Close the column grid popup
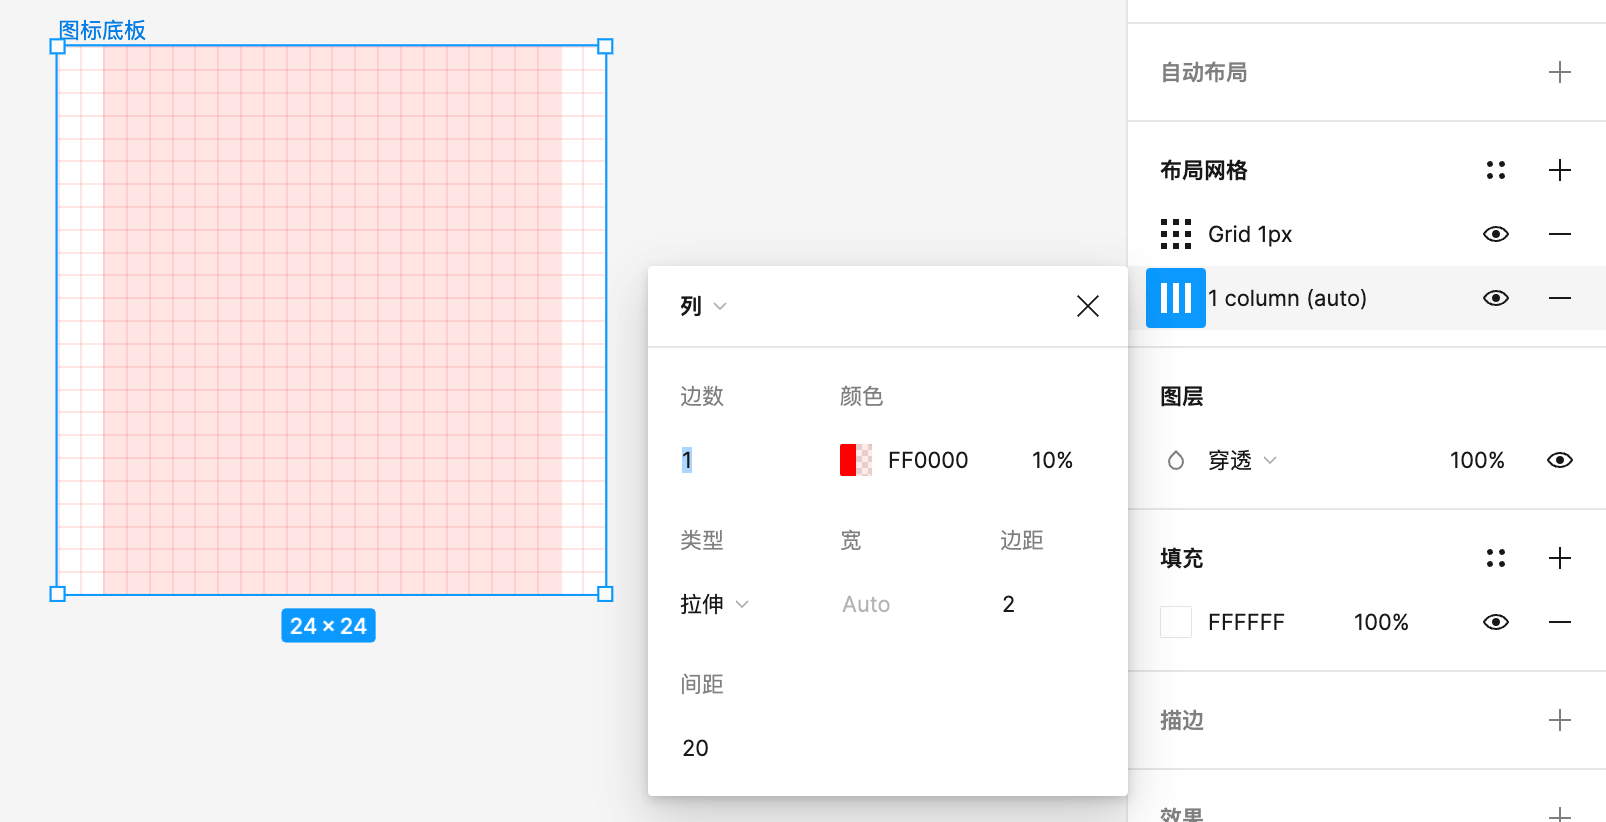The height and width of the screenshot is (822, 1606). (1087, 306)
